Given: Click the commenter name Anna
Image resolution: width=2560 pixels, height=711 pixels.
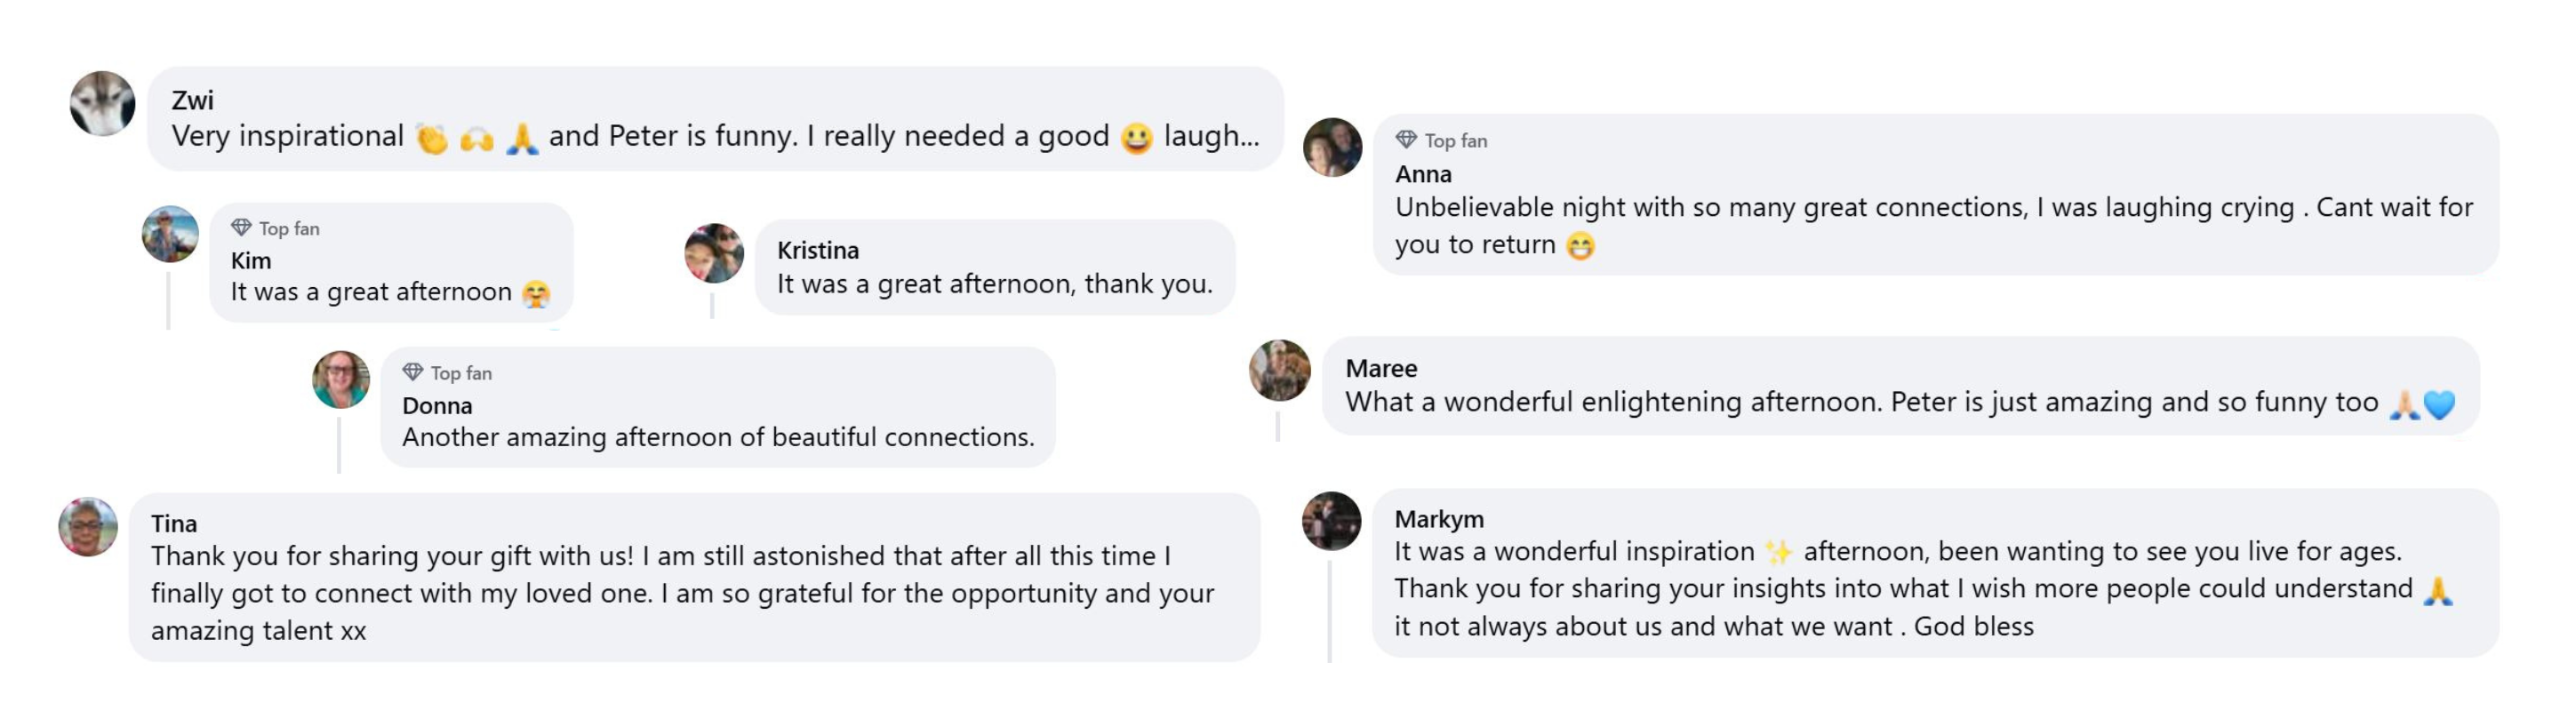Looking at the screenshot, I should click(1423, 174).
